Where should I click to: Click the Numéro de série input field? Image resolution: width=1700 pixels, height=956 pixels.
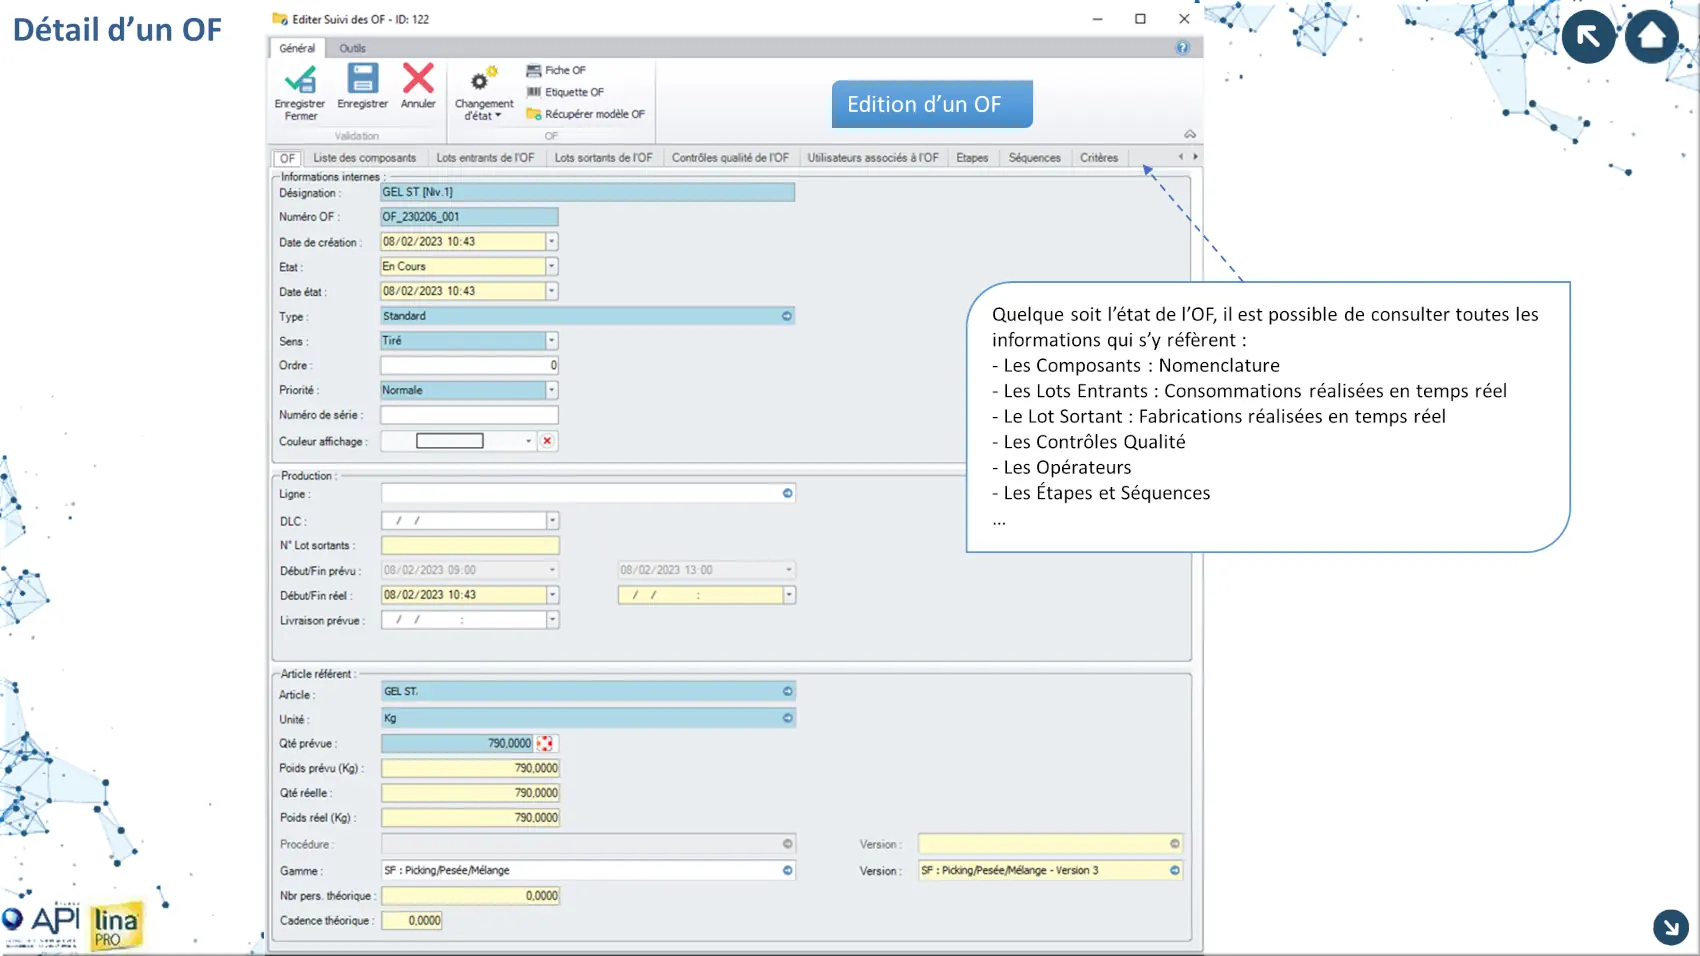click(x=468, y=415)
